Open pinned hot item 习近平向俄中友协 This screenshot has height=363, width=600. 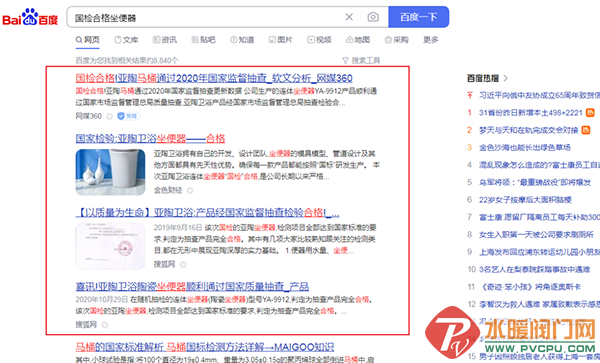(540, 95)
